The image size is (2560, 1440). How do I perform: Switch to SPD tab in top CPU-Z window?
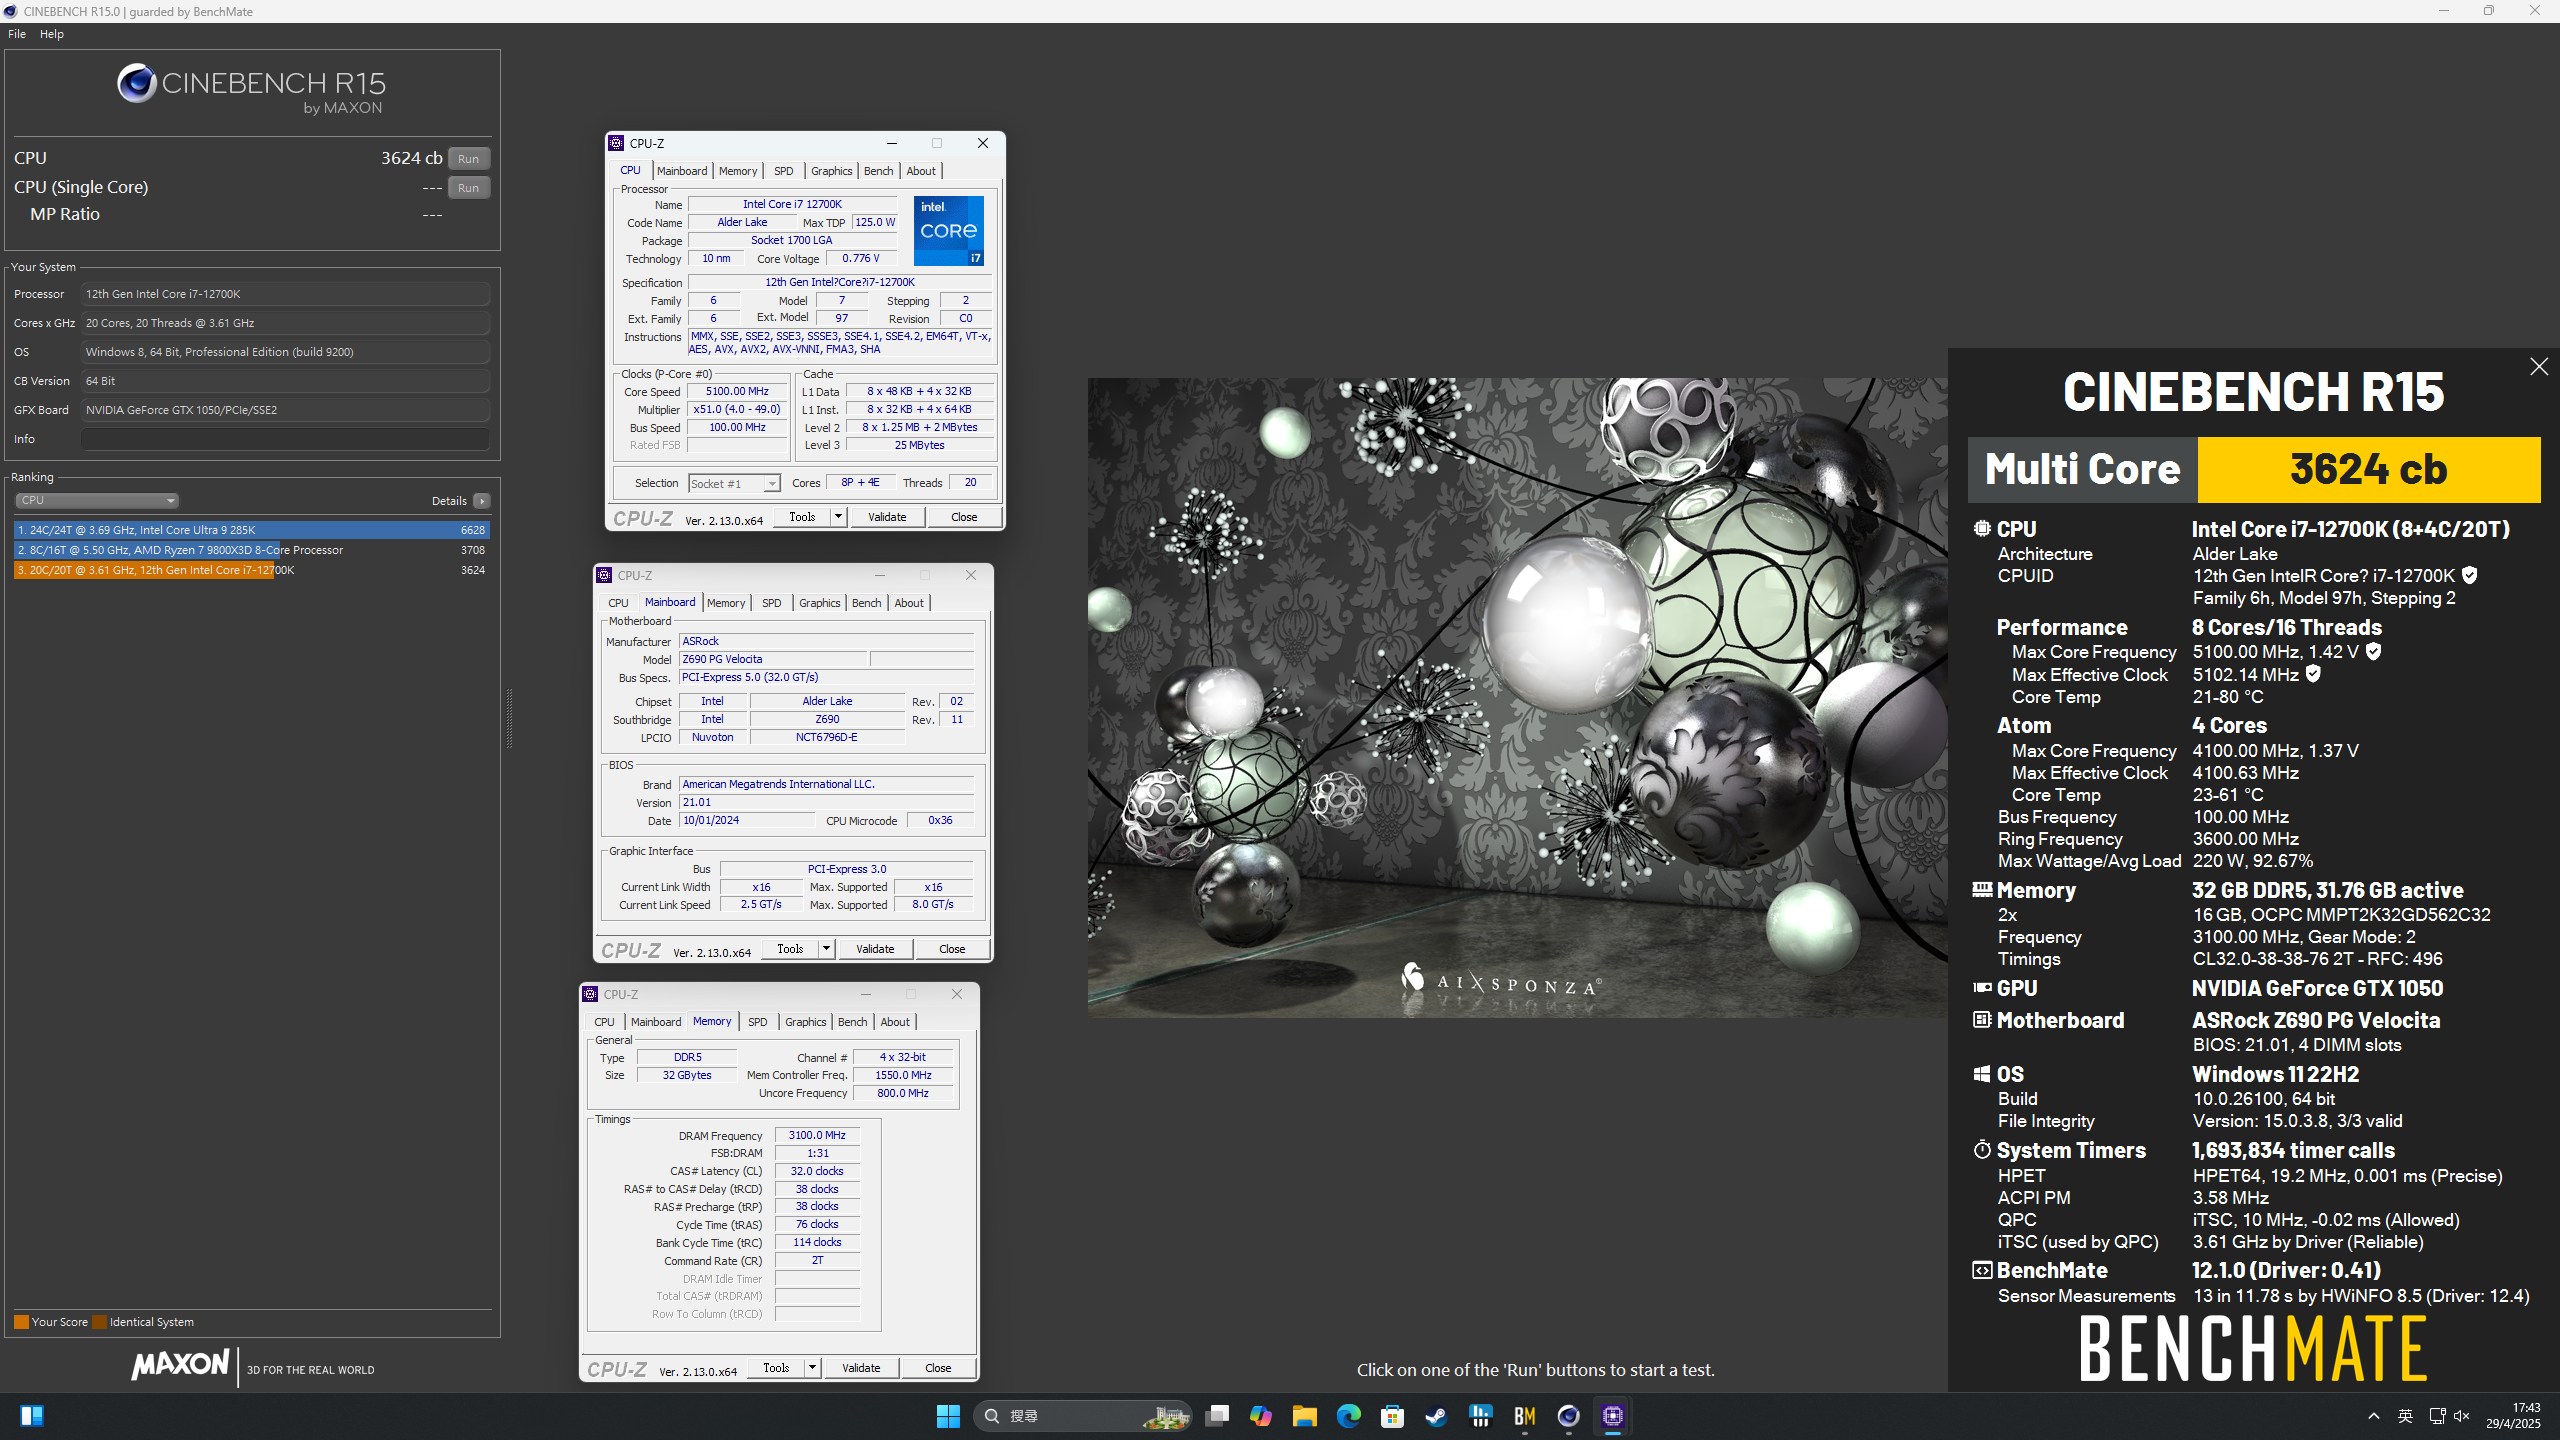784,171
